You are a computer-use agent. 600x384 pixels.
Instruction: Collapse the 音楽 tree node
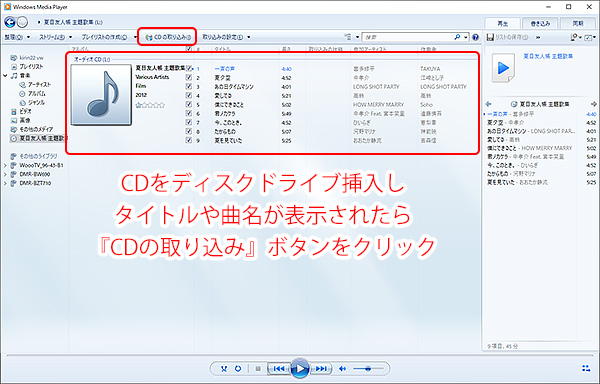[x=5, y=76]
